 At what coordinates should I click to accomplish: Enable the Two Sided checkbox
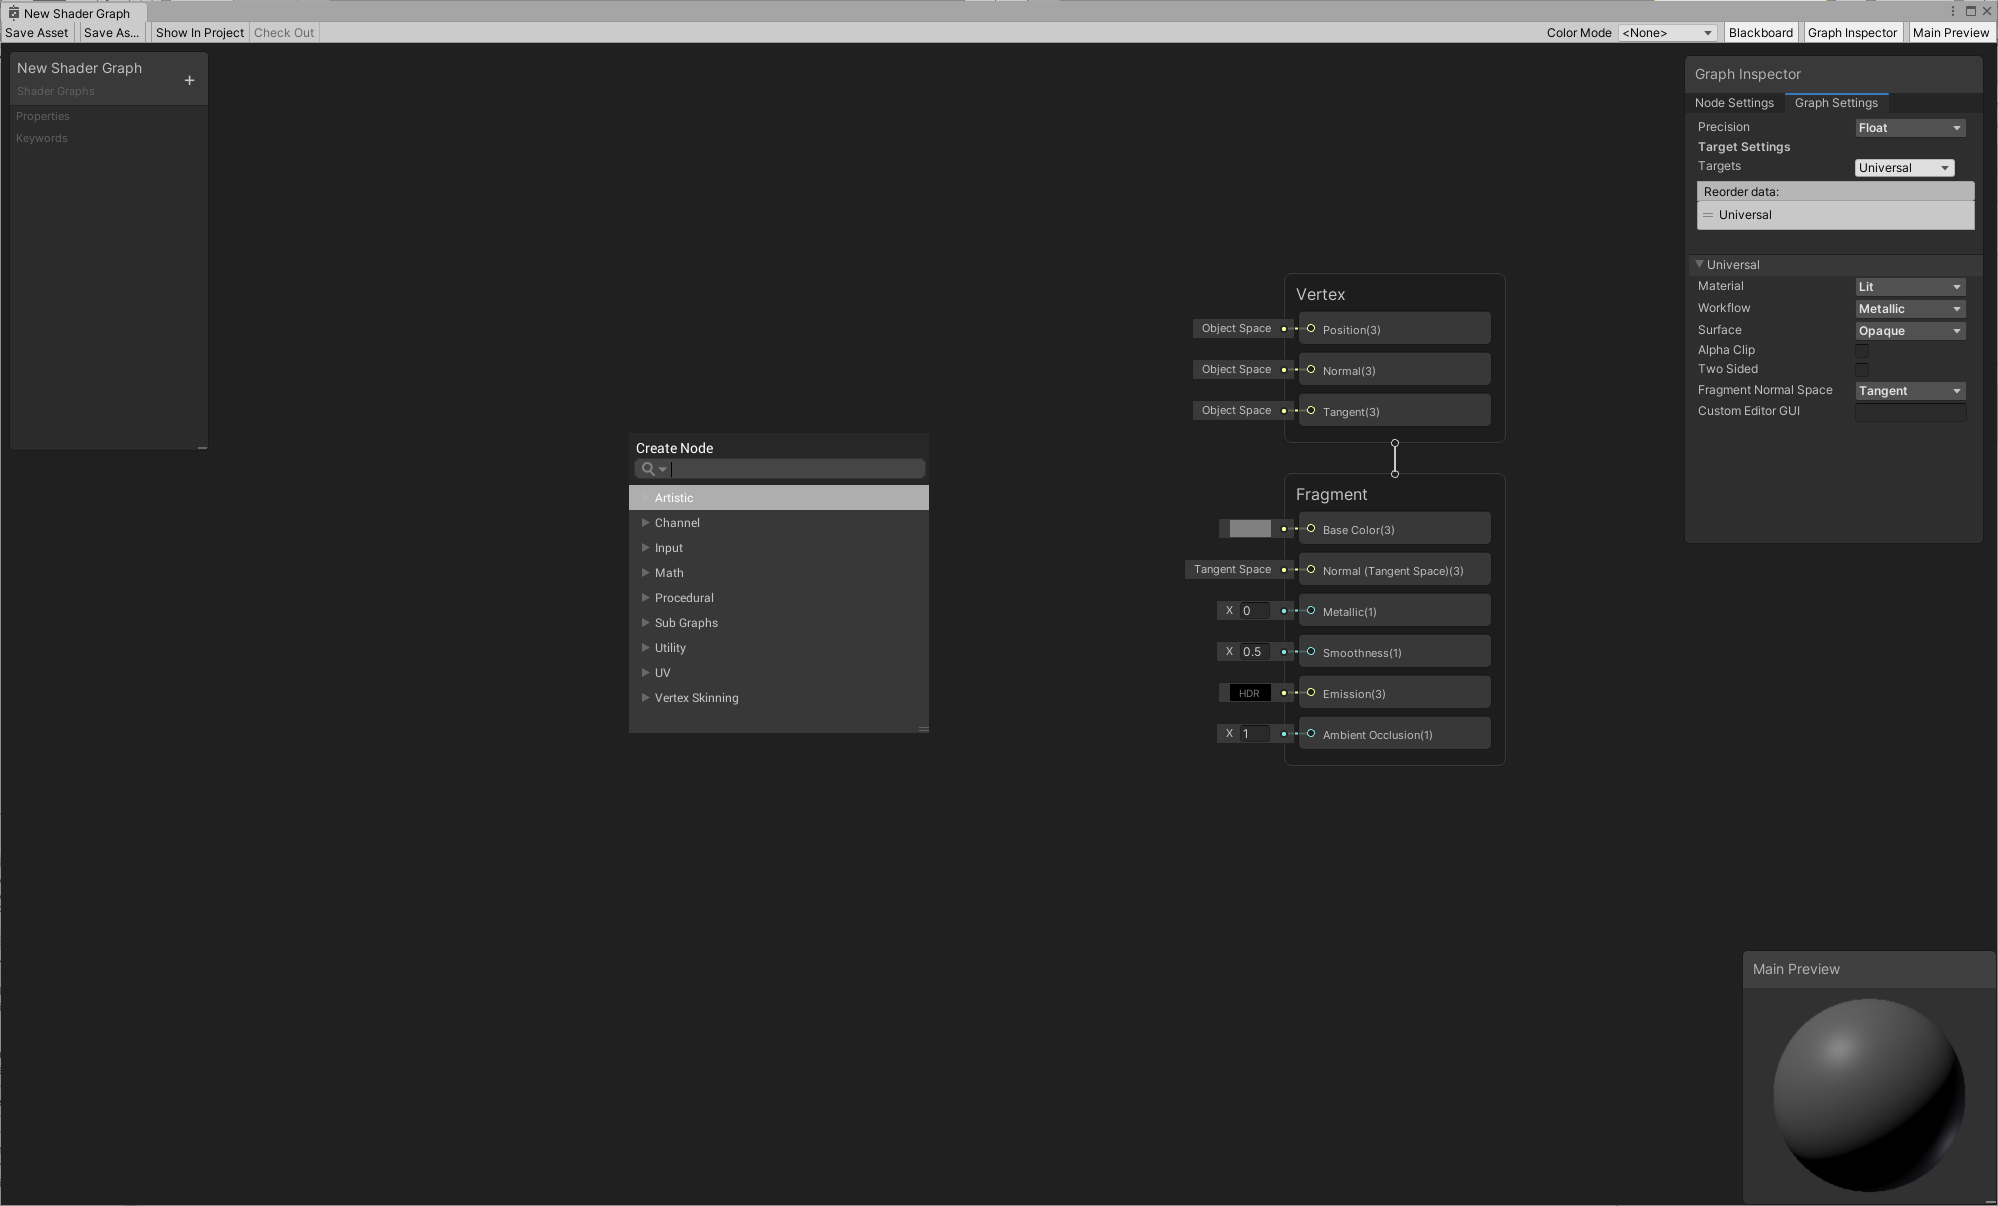coord(1861,370)
